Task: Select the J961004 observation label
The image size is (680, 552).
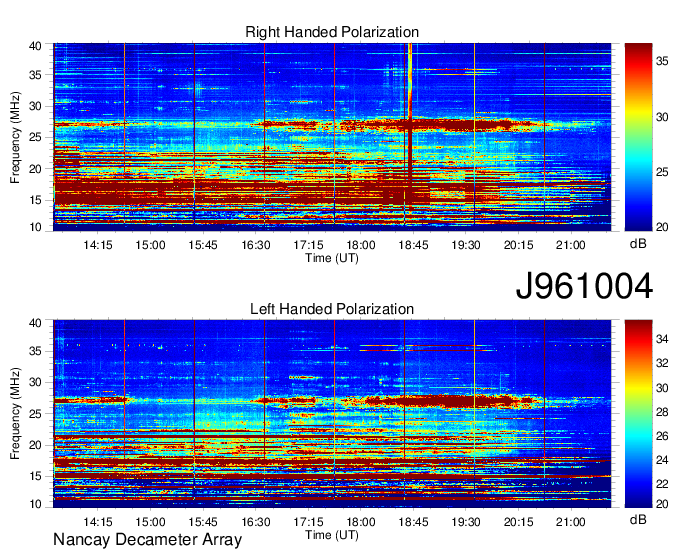Action: click(x=584, y=286)
